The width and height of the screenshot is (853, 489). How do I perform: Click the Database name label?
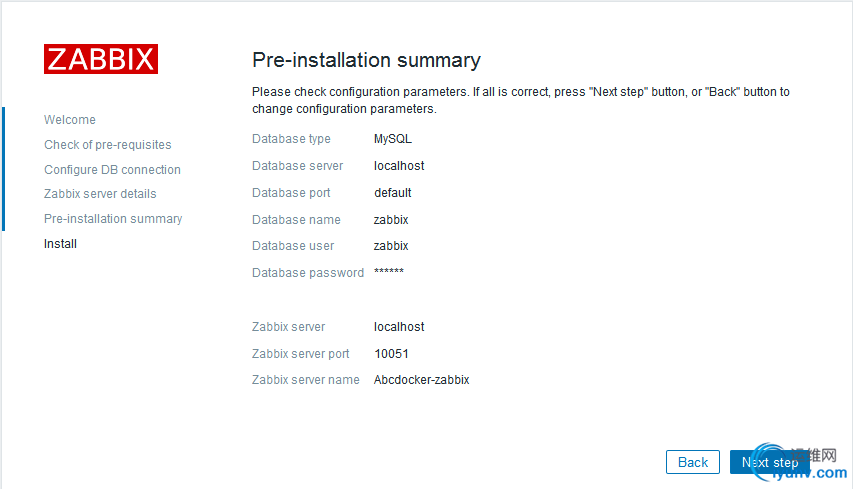pos(296,220)
